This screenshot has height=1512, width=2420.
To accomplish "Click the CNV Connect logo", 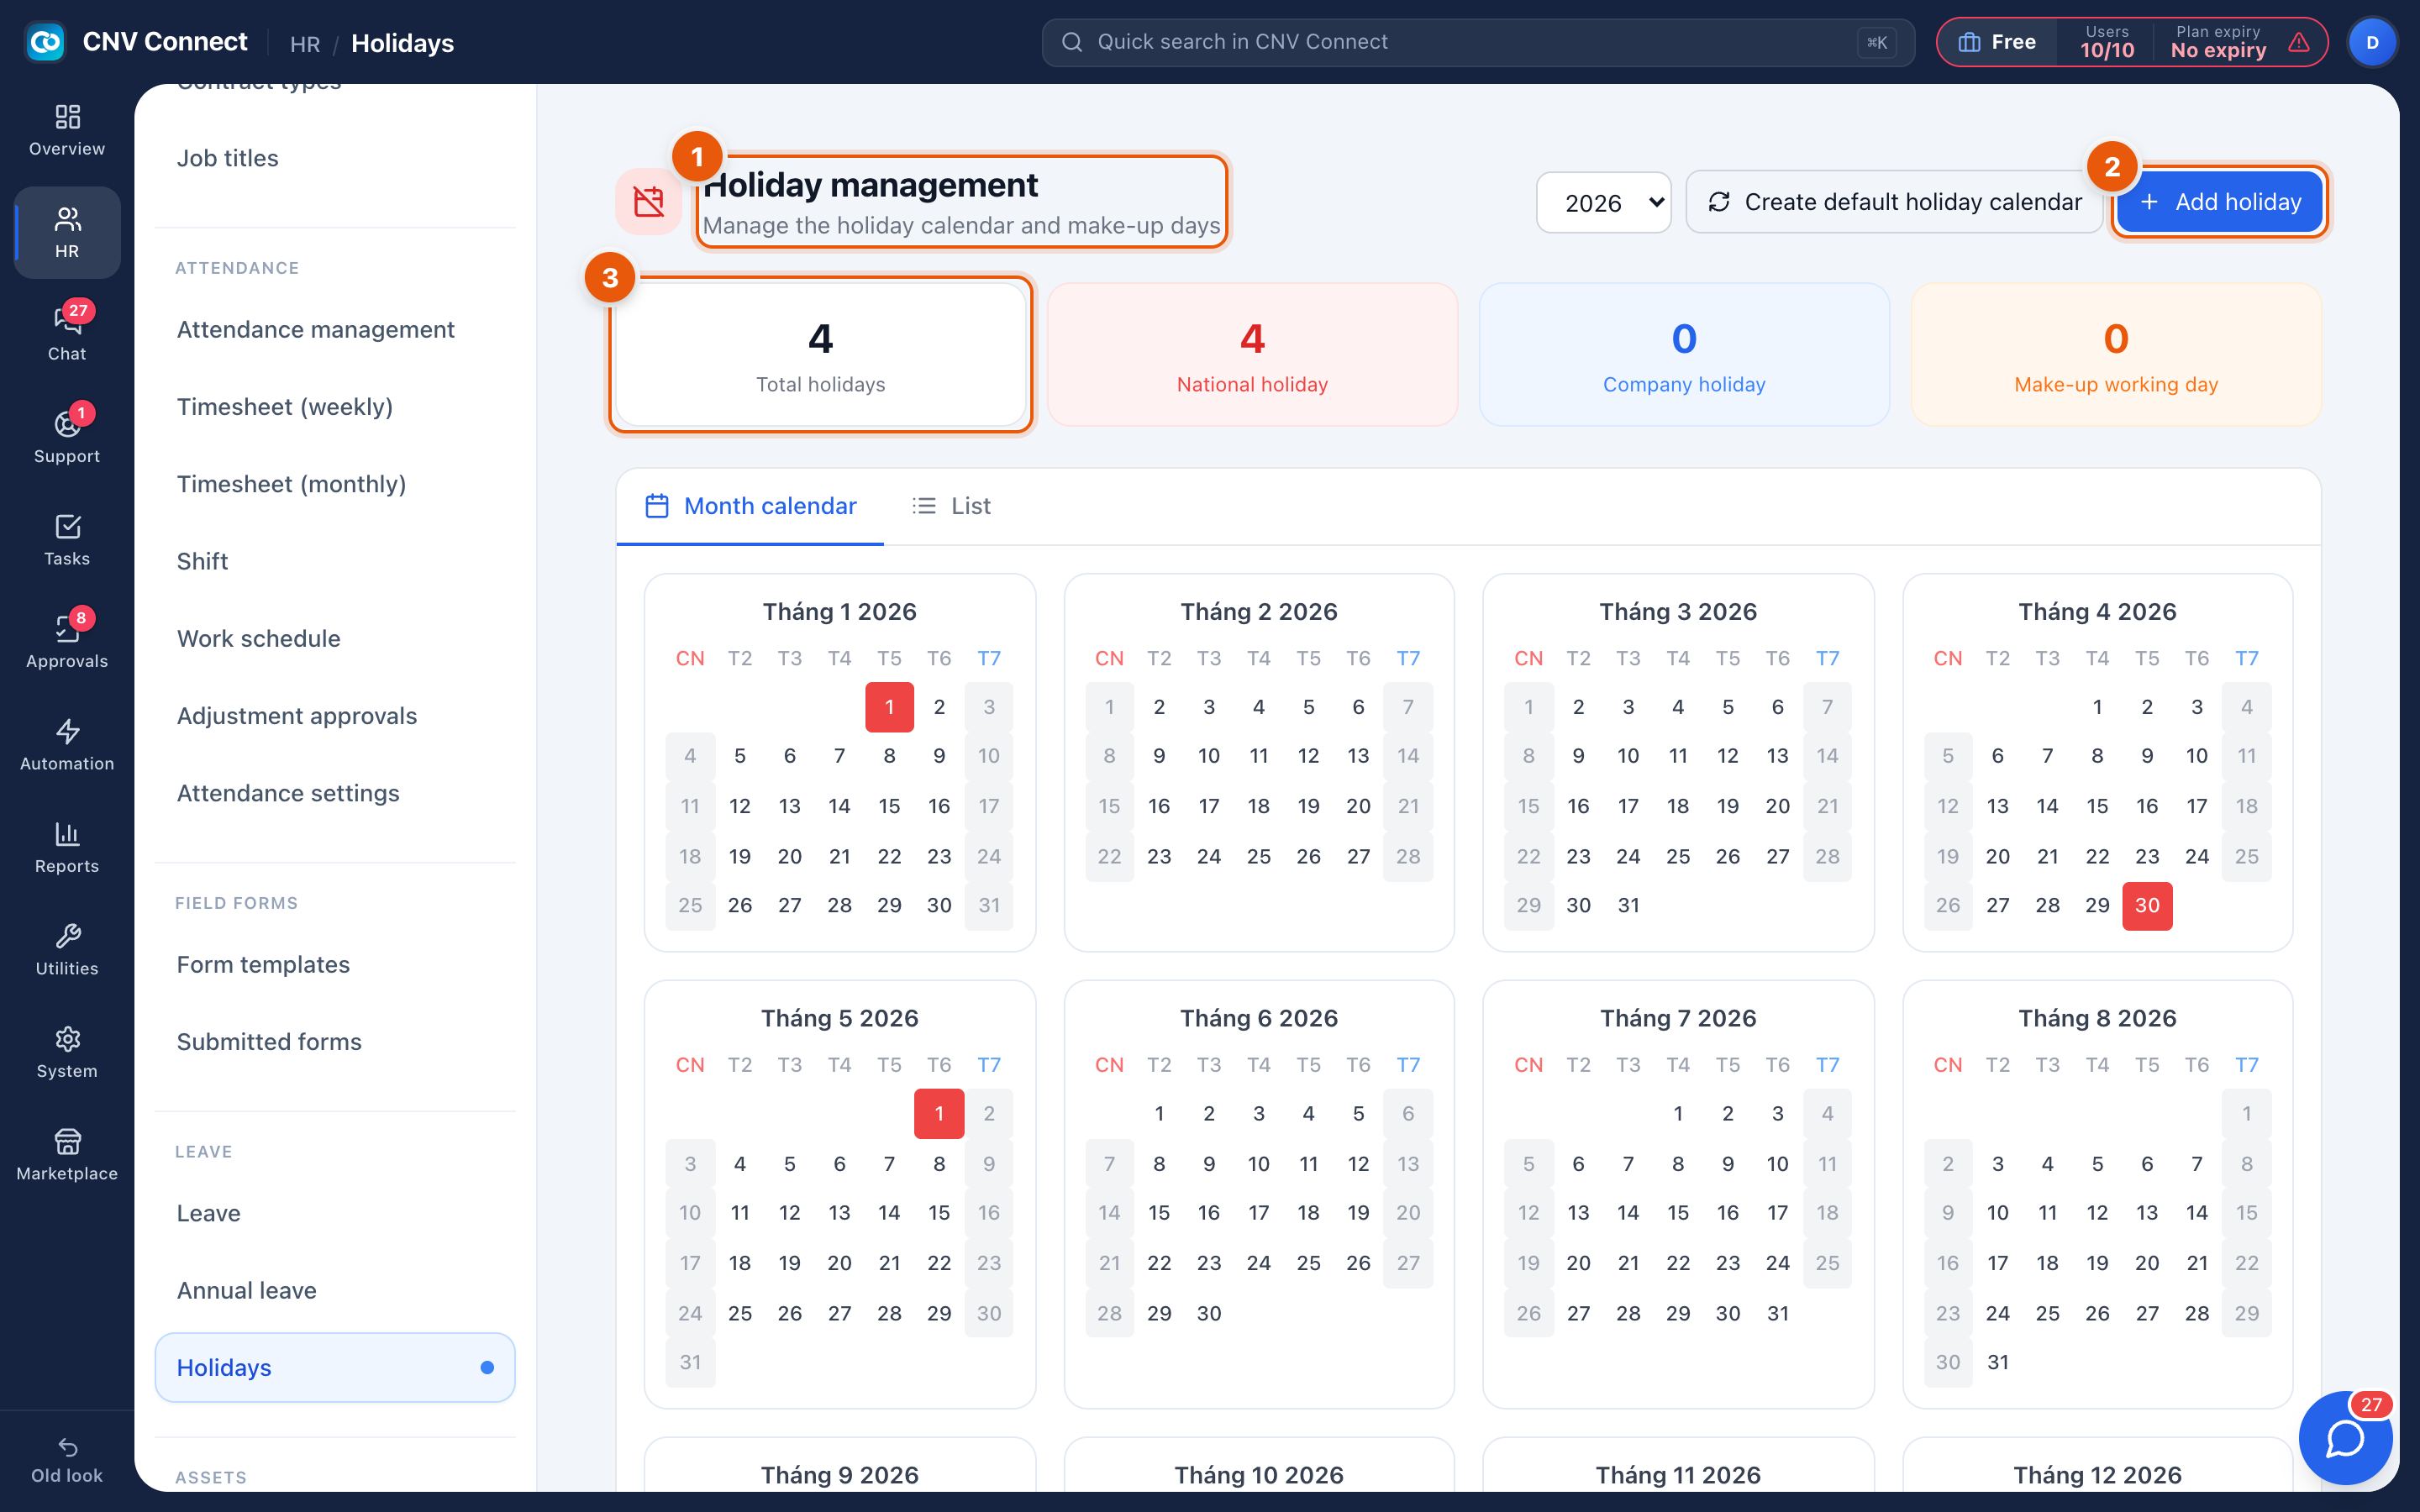I will 45,42.
